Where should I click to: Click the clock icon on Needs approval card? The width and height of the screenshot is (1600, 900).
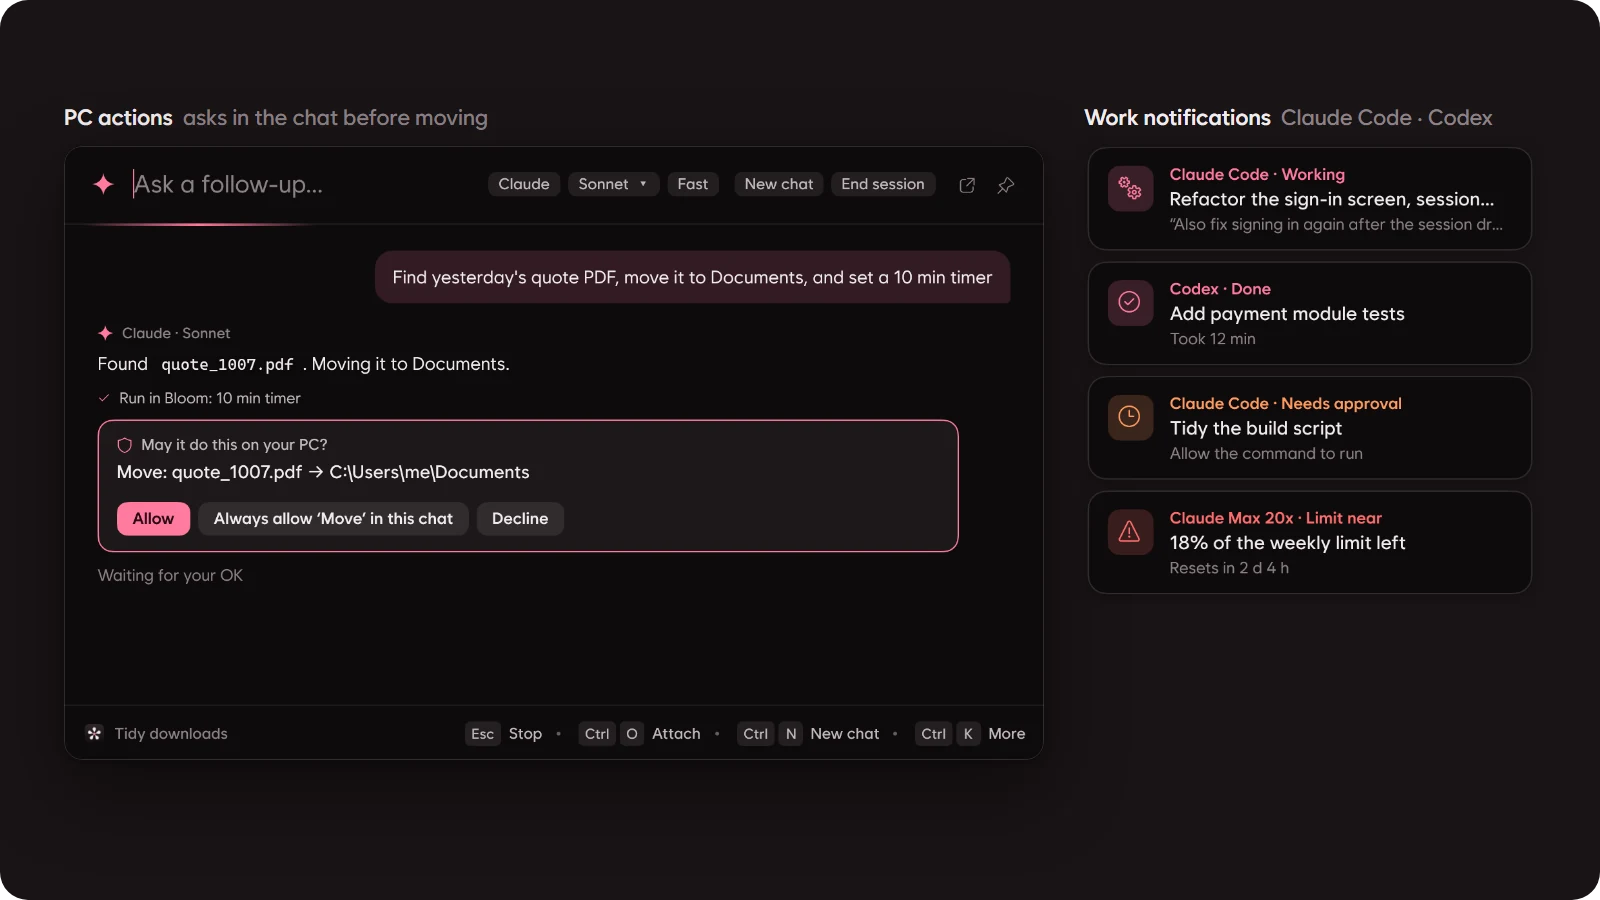pos(1130,417)
